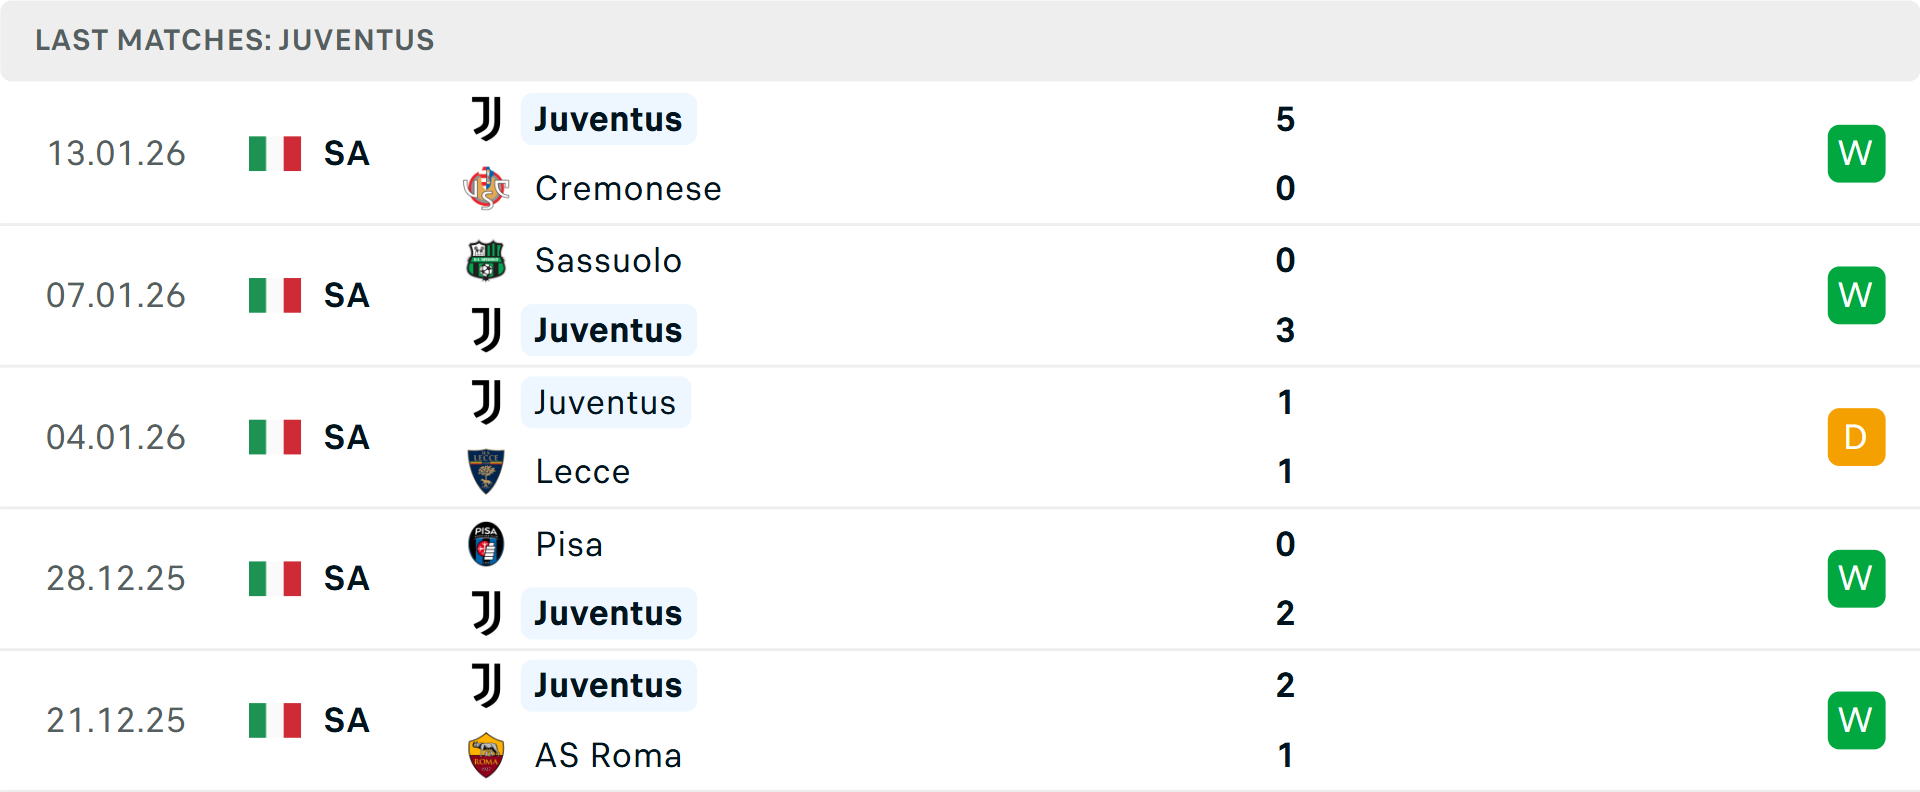1920x792 pixels.
Task: Click the Italian flag for 21.12.25 match
Action: [x=275, y=720]
